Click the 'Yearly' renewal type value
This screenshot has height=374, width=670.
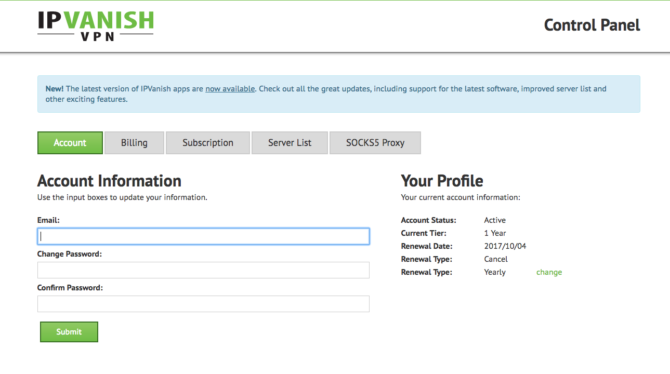(x=495, y=272)
